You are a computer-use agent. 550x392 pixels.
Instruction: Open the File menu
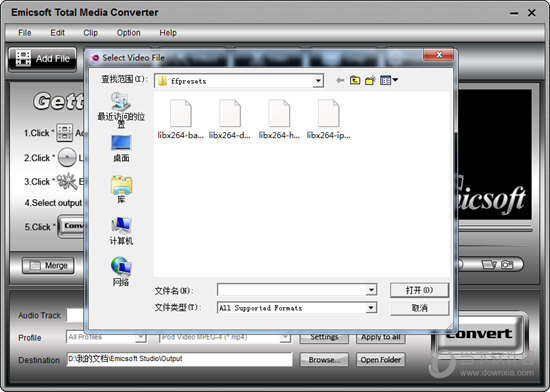click(25, 33)
